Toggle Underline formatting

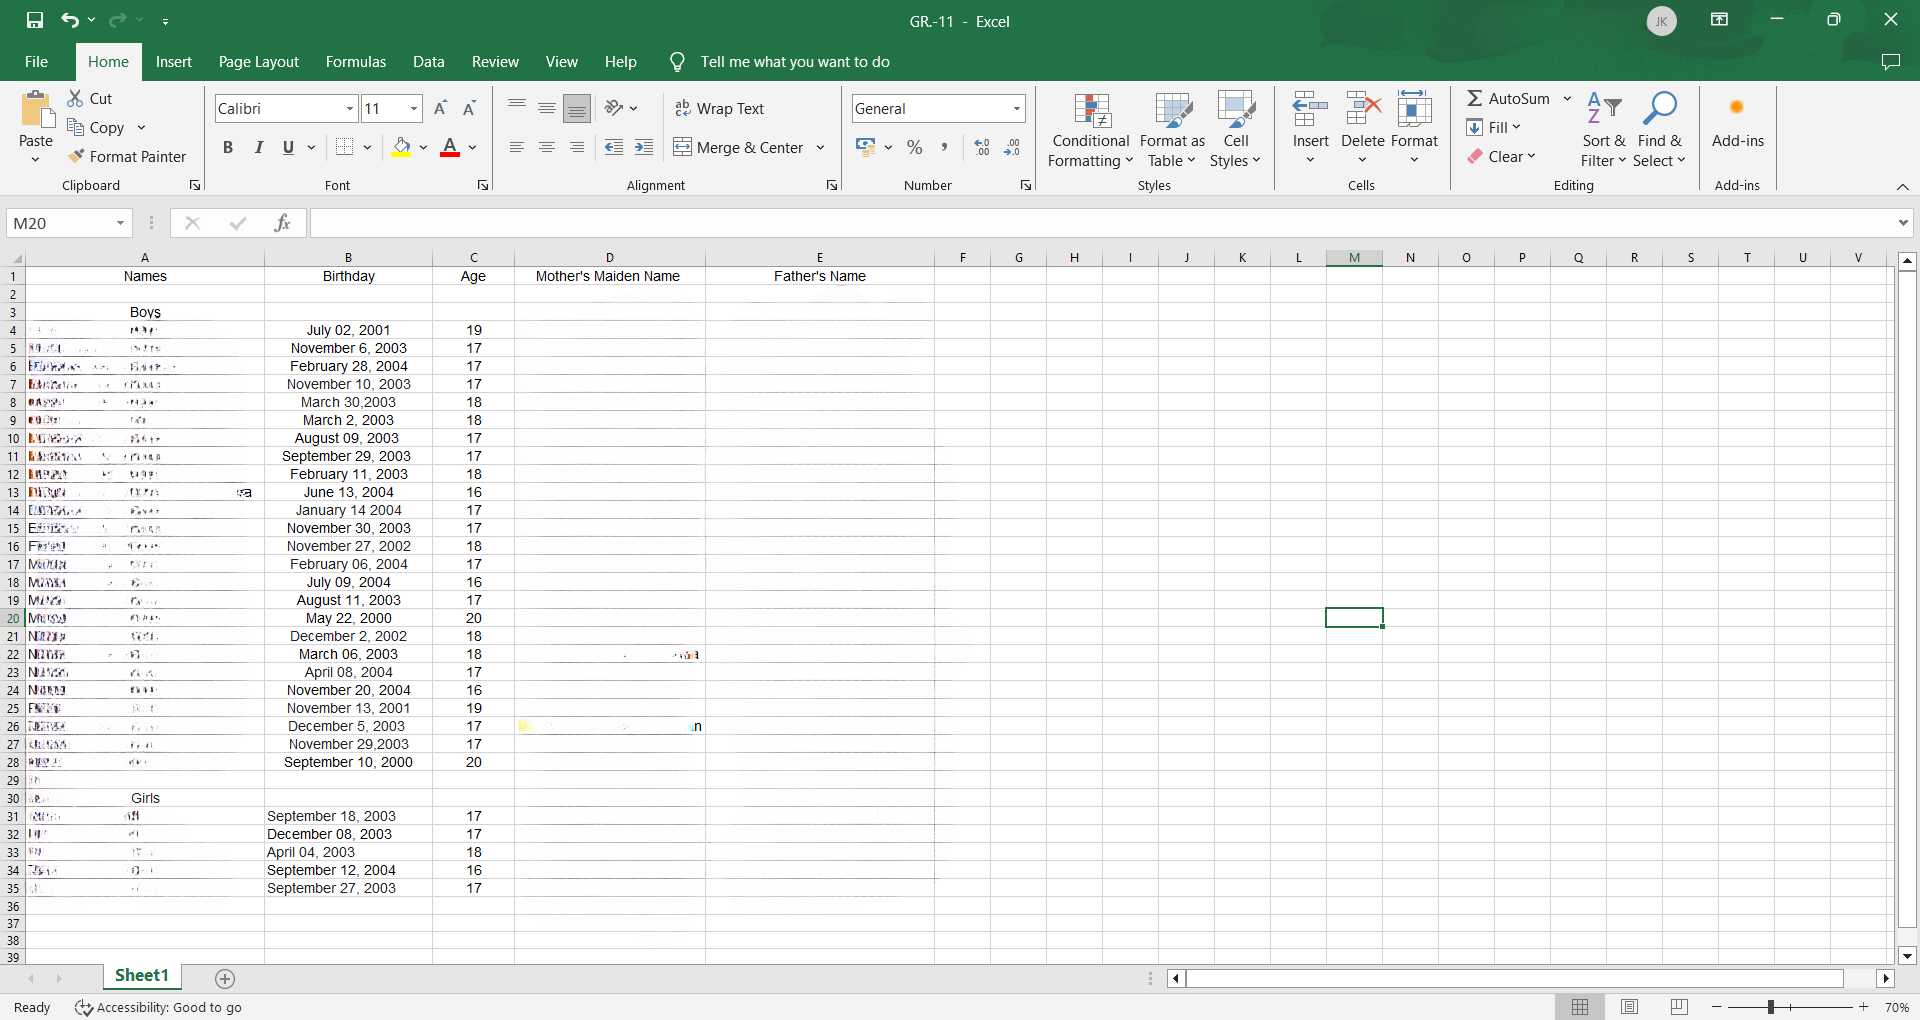pyautogui.click(x=288, y=147)
